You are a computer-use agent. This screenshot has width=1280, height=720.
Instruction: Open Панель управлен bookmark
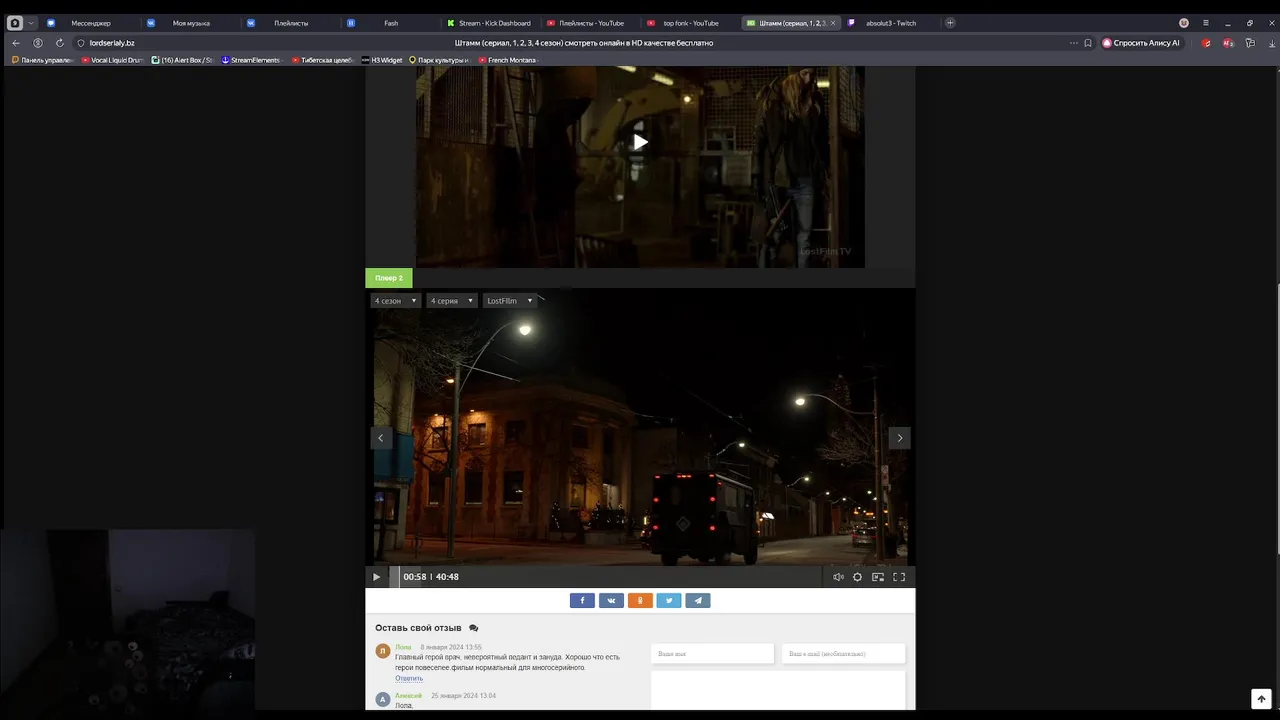pyautogui.click(x=44, y=60)
